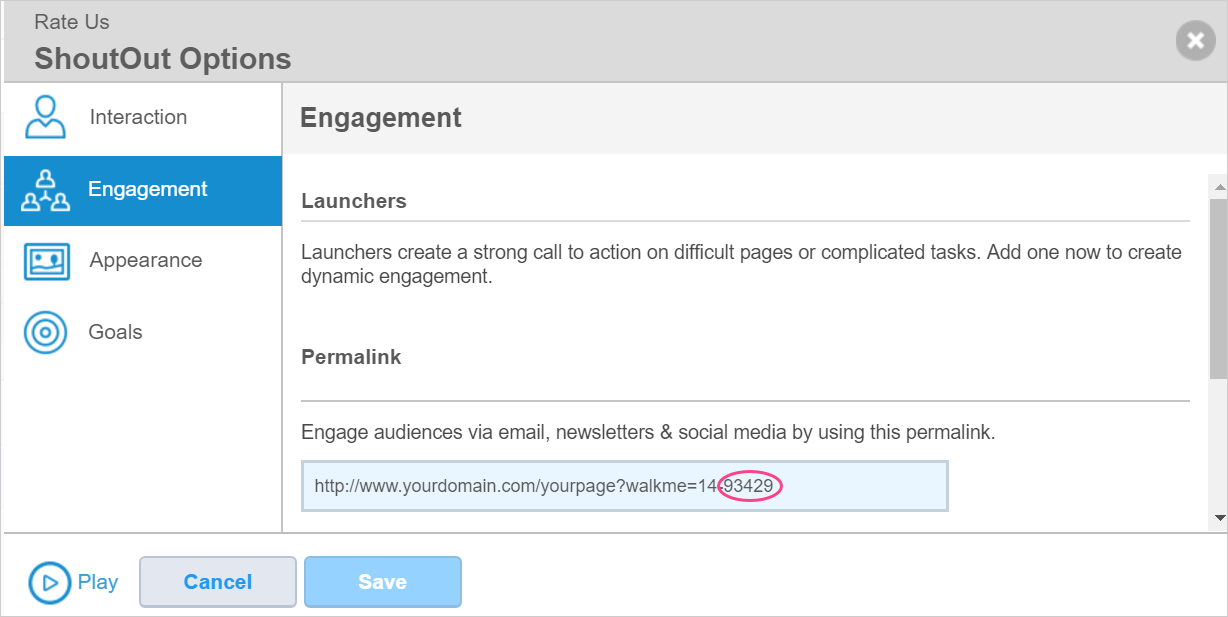1228x617 pixels.
Task: Close the ShoutOut Options dialog
Action: [1195, 41]
